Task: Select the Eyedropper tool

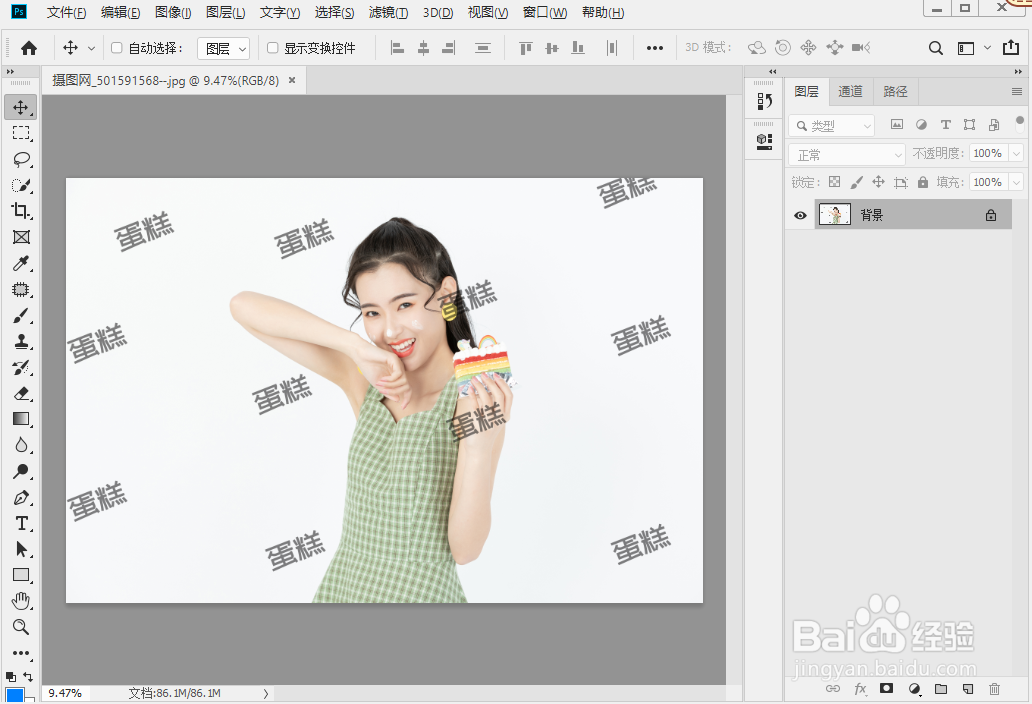Action: [21, 264]
